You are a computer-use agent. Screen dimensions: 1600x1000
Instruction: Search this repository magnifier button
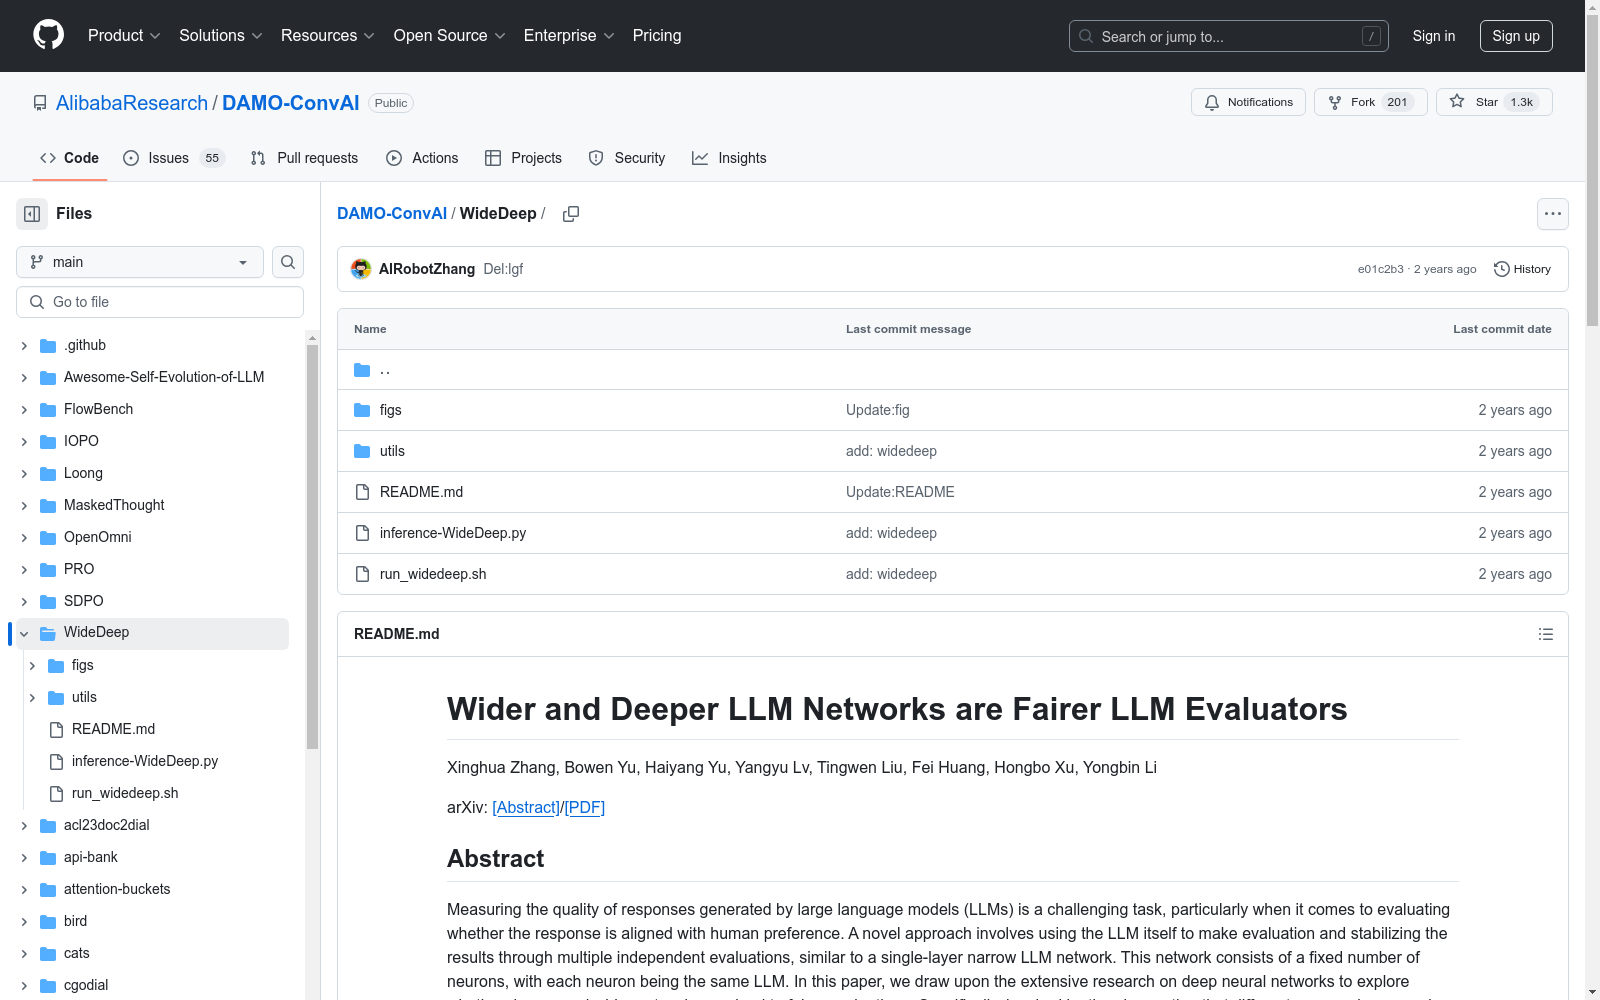point(288,262)
